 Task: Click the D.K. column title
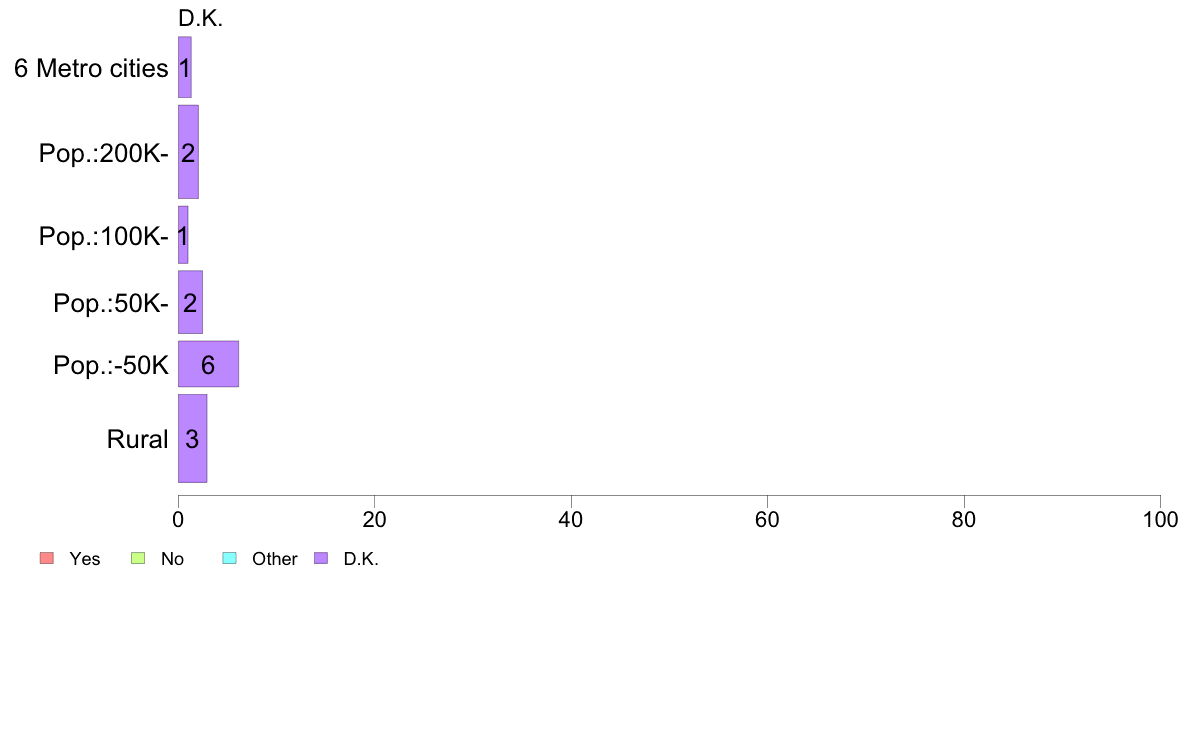[x=200, y=19]
